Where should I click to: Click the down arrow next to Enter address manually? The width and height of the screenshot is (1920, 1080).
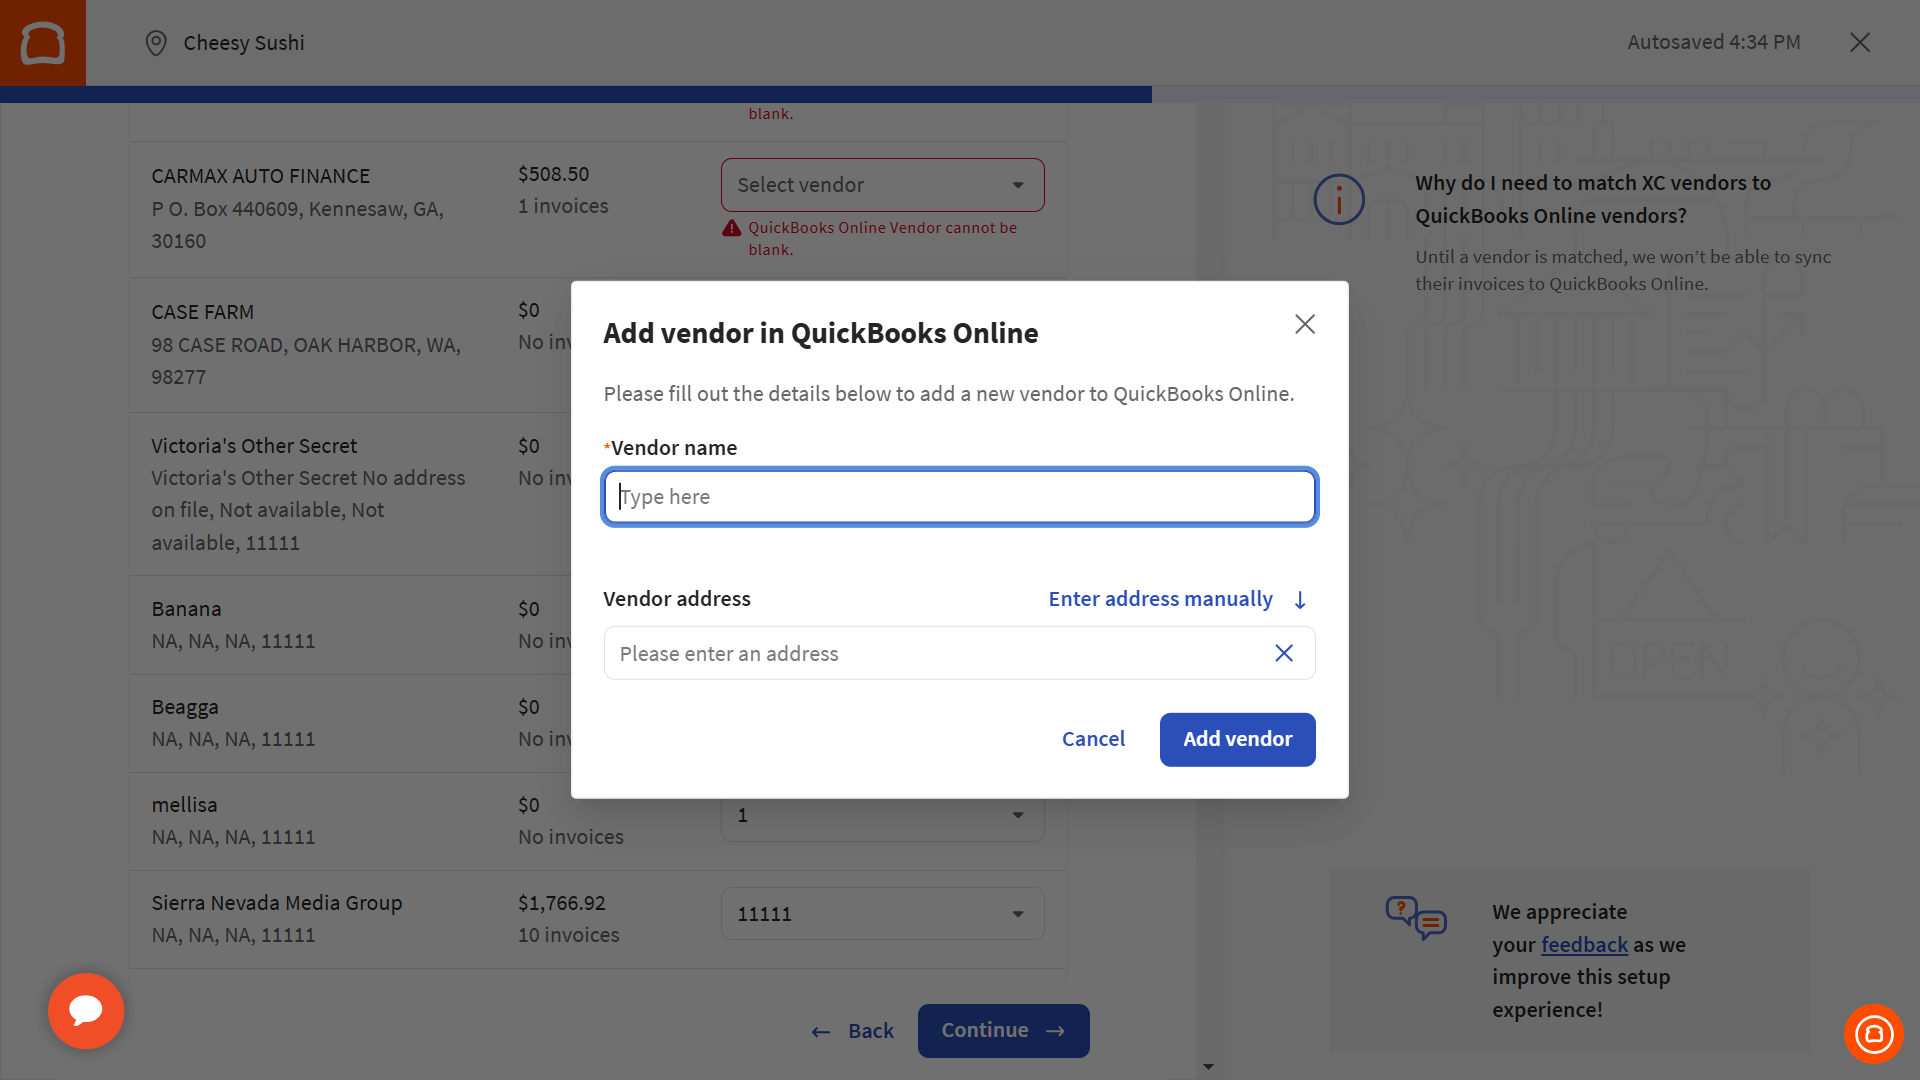tap(1300, 599)
